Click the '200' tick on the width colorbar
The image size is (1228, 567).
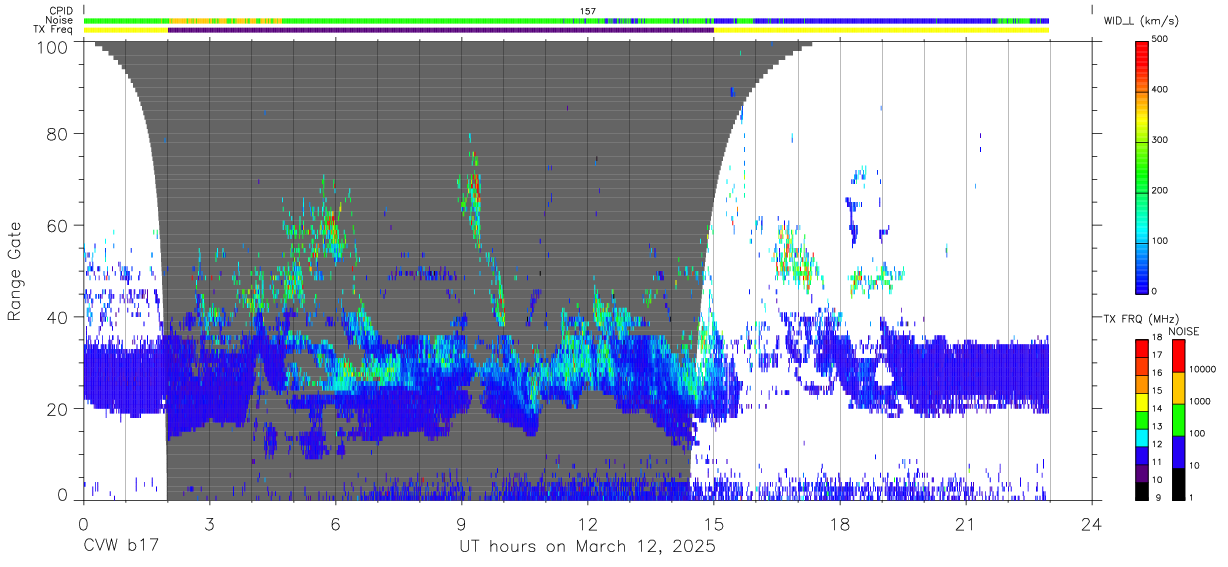point(1160,190)
